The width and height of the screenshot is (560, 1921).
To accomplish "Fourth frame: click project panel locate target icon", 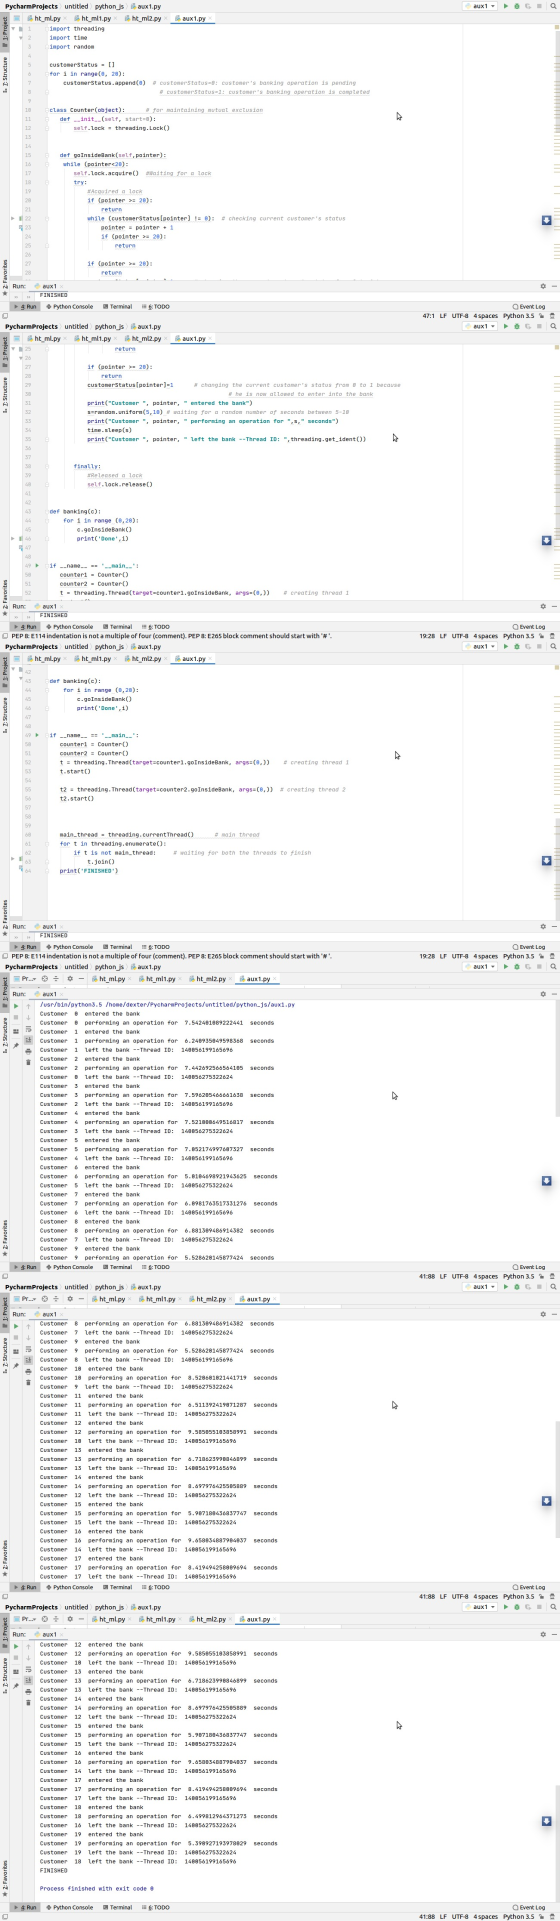I will pos(45,978).
